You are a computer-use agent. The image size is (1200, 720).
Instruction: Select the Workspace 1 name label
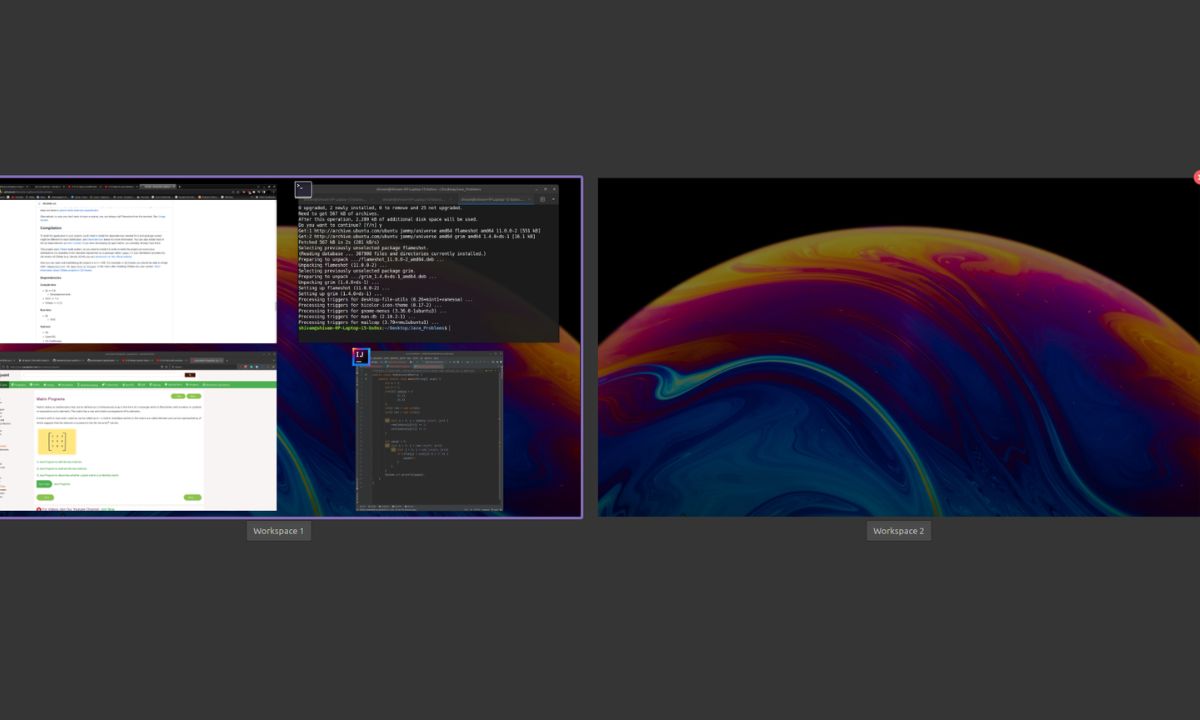(x=278, y=531)
